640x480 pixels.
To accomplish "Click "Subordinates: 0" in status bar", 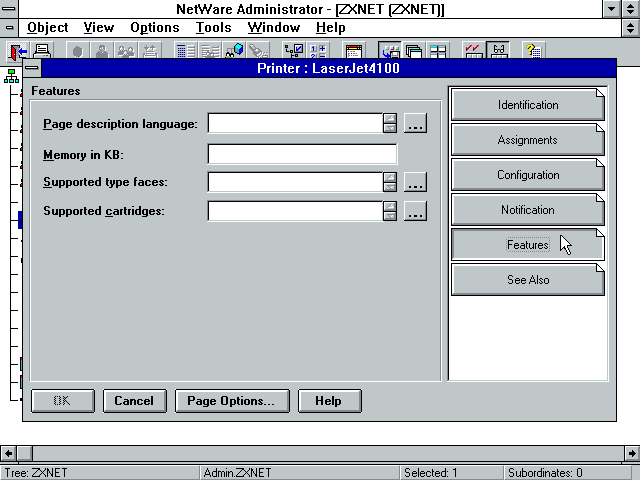I will 545,473.
